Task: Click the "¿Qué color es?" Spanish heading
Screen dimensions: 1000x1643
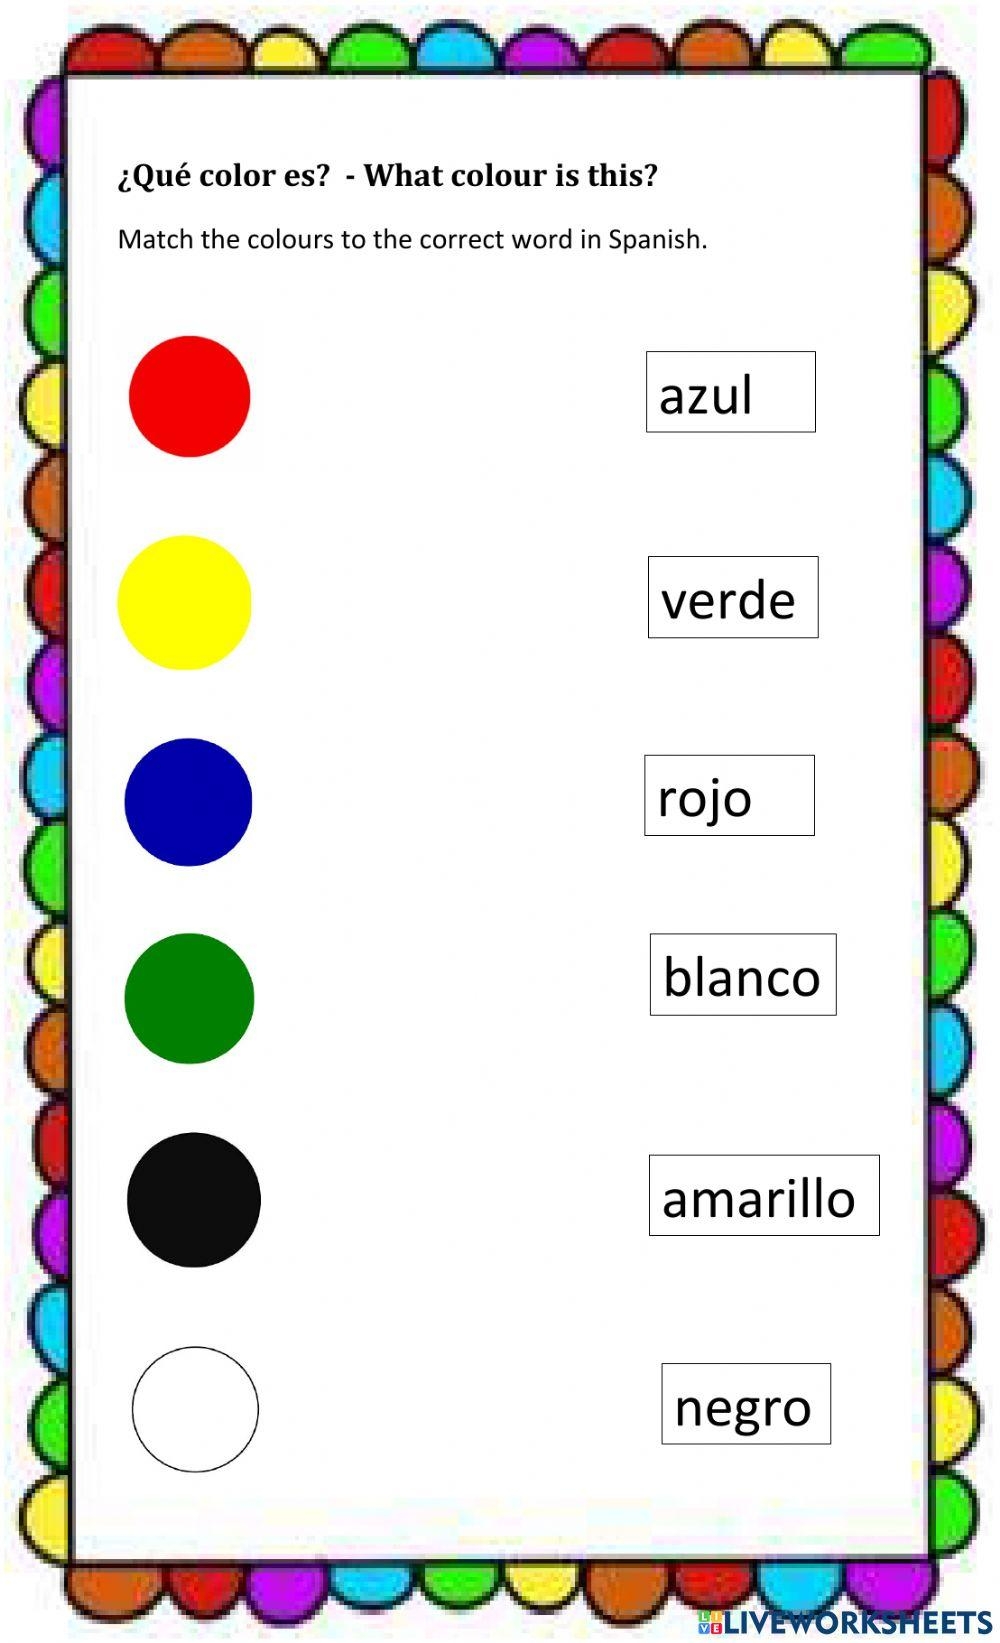Action: pyautogui.click(x=223, y=175)
